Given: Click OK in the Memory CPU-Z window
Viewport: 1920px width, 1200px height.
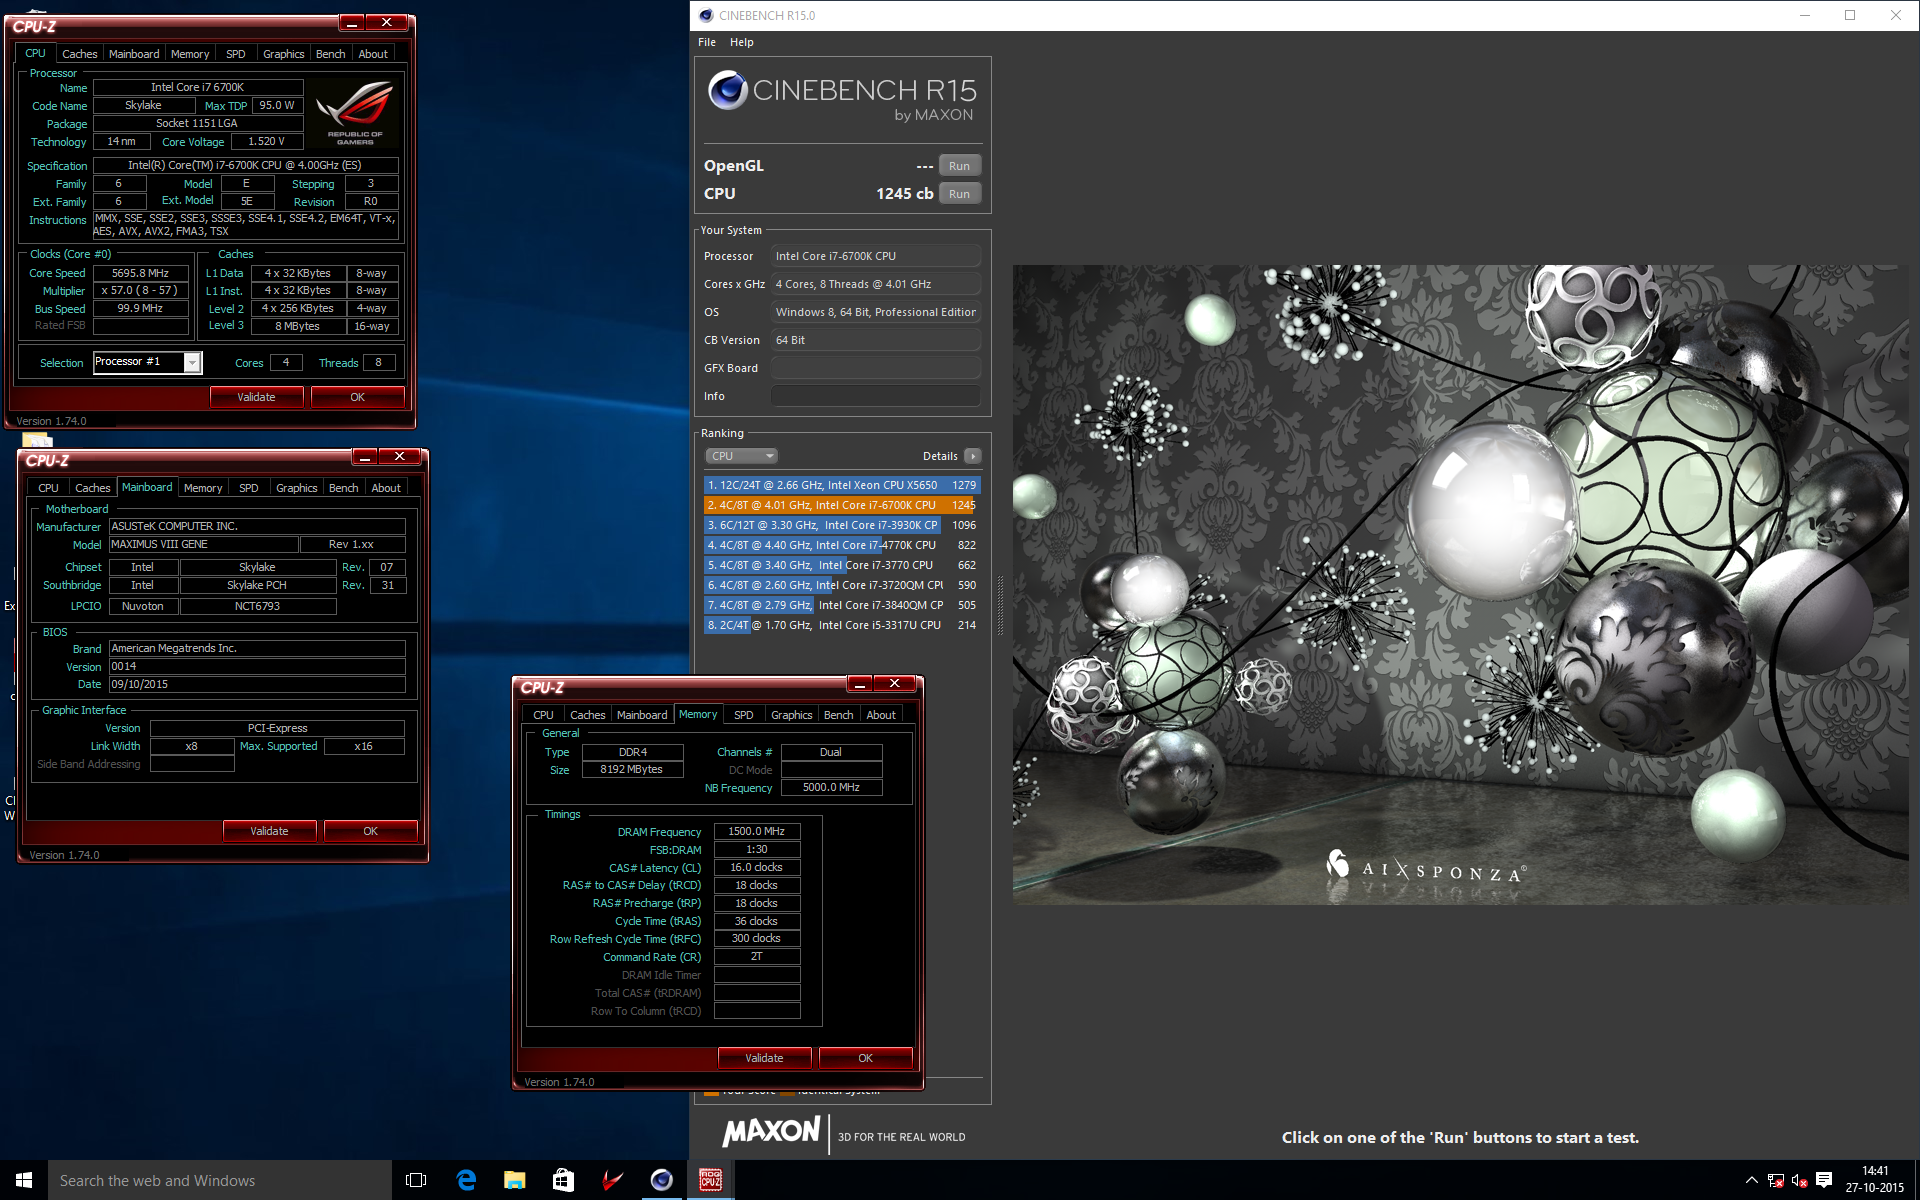Looking at the screenshot, I should 865,1058.
